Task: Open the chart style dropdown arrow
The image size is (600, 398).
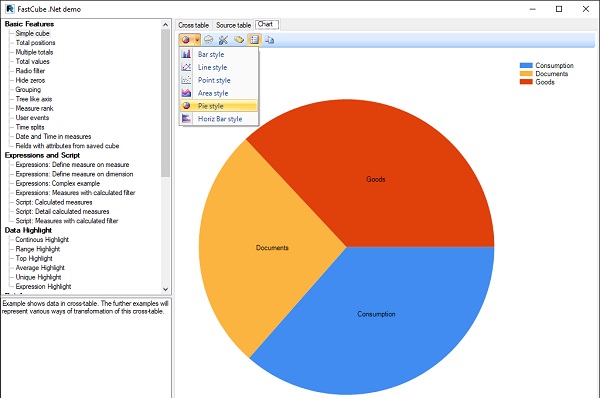Action: click(x=197, y=40)
